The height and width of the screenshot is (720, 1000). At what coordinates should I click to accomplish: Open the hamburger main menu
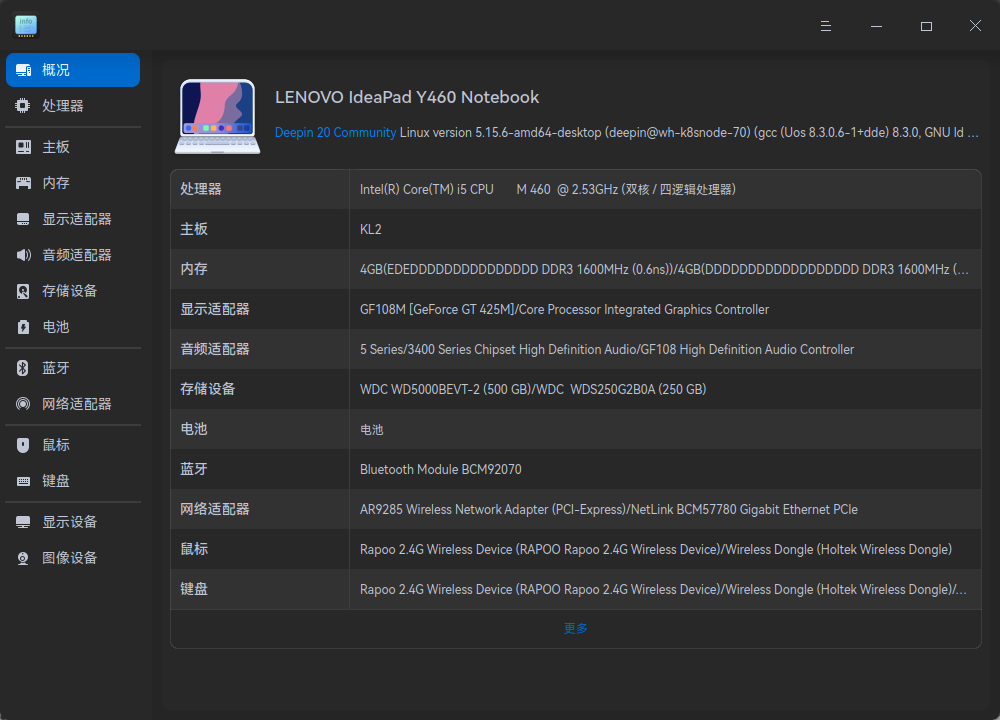pyautogui.click(x=826, y=26)
